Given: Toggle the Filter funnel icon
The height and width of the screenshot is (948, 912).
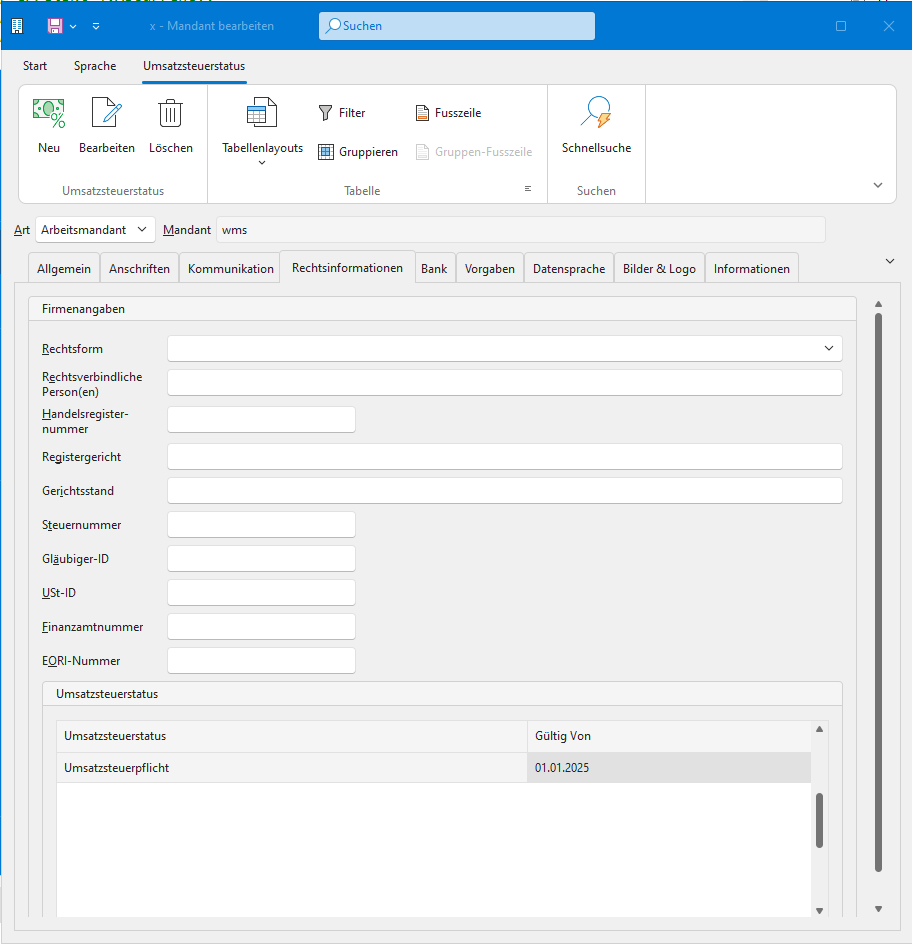Looking at the screenshot, I should 325,113.
